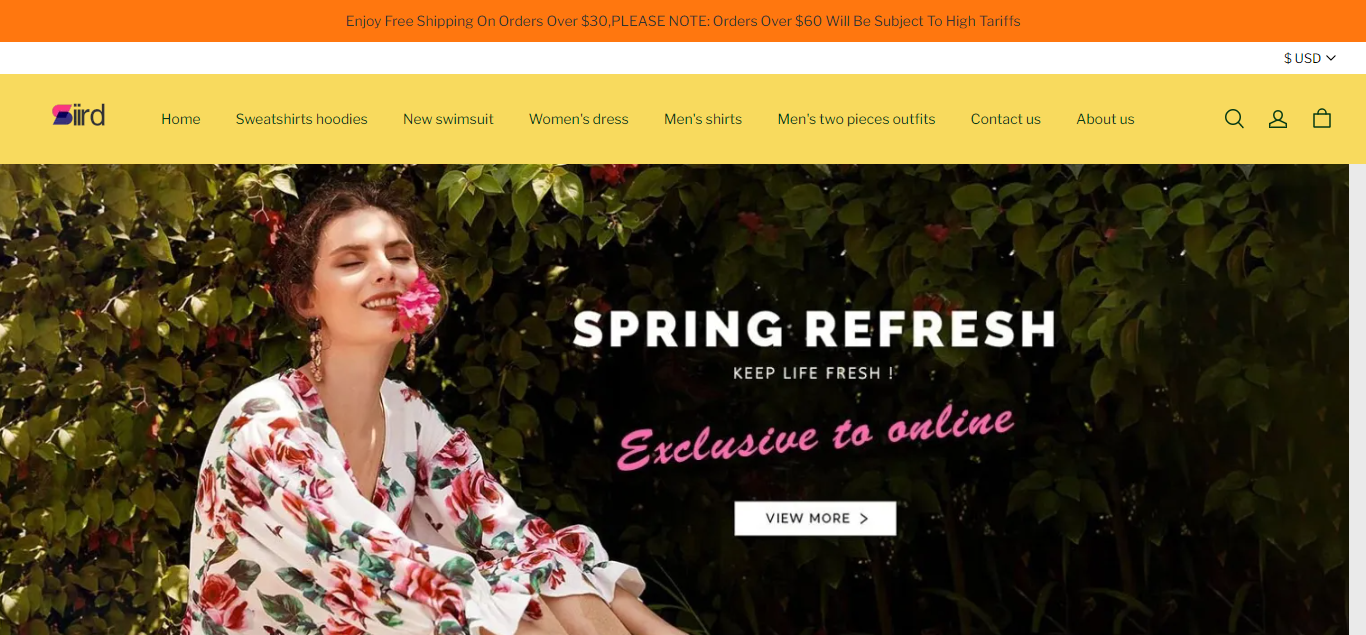Click the chevron next to USD
Screen dimensions: 1366x635
click(x=1331, y=58)
